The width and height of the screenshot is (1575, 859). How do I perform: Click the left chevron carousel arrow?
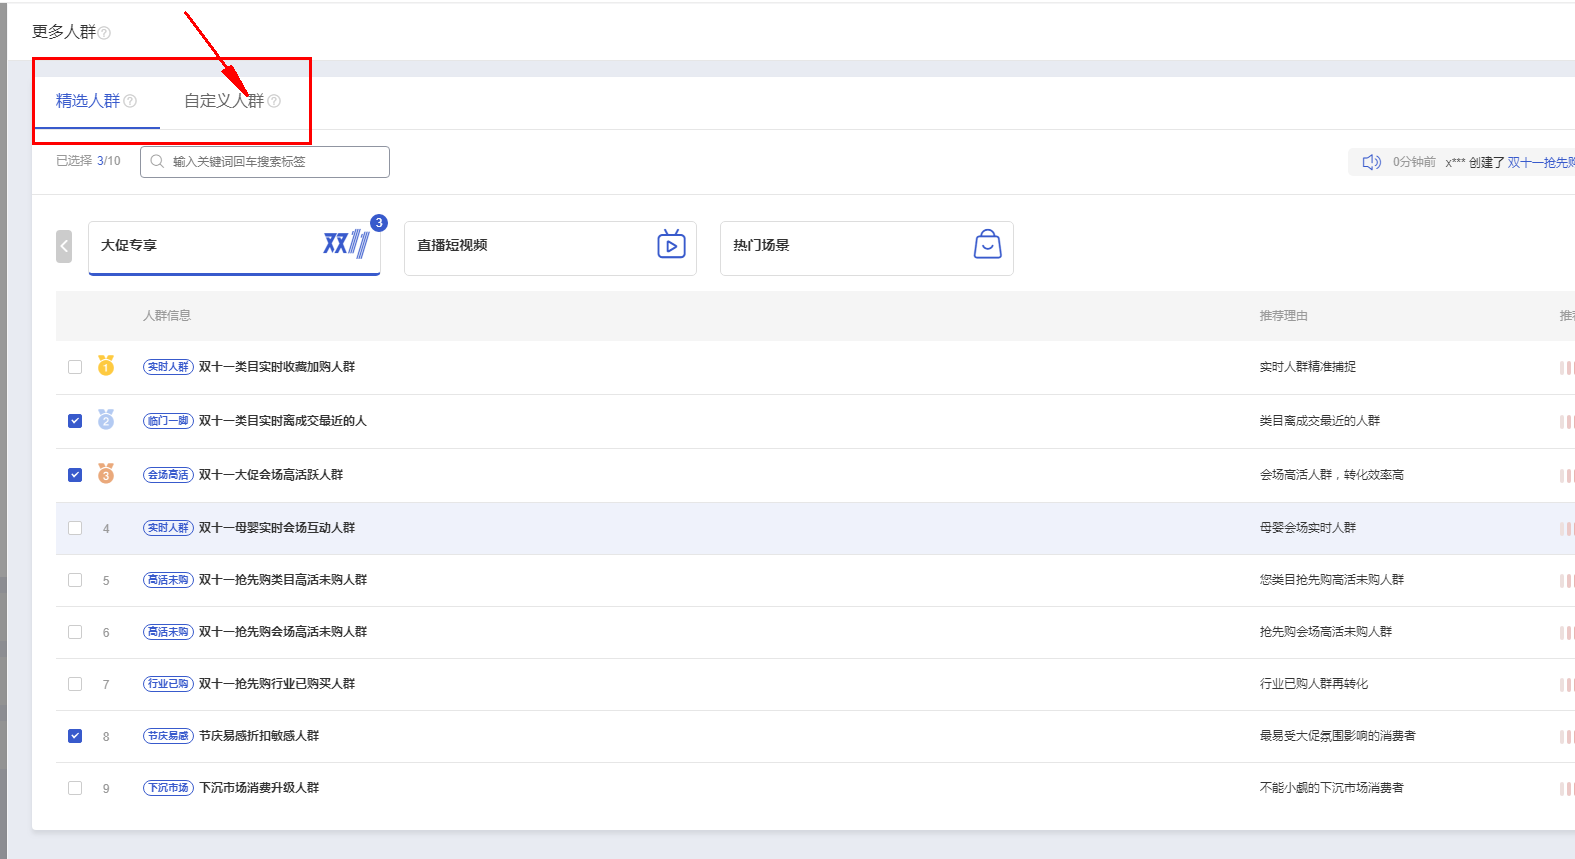[64, 246]
